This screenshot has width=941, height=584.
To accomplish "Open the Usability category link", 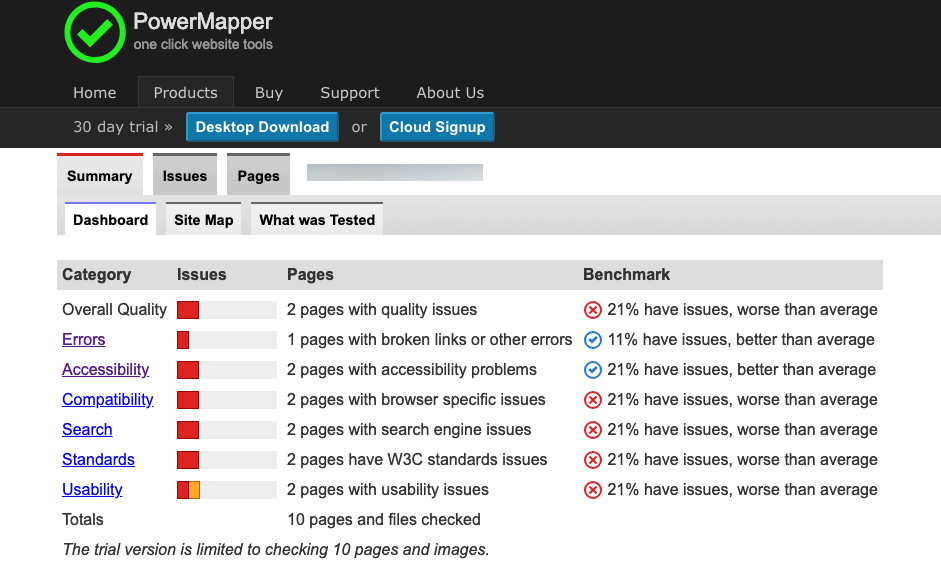I will pyautogui.click(x=92, y=490).
